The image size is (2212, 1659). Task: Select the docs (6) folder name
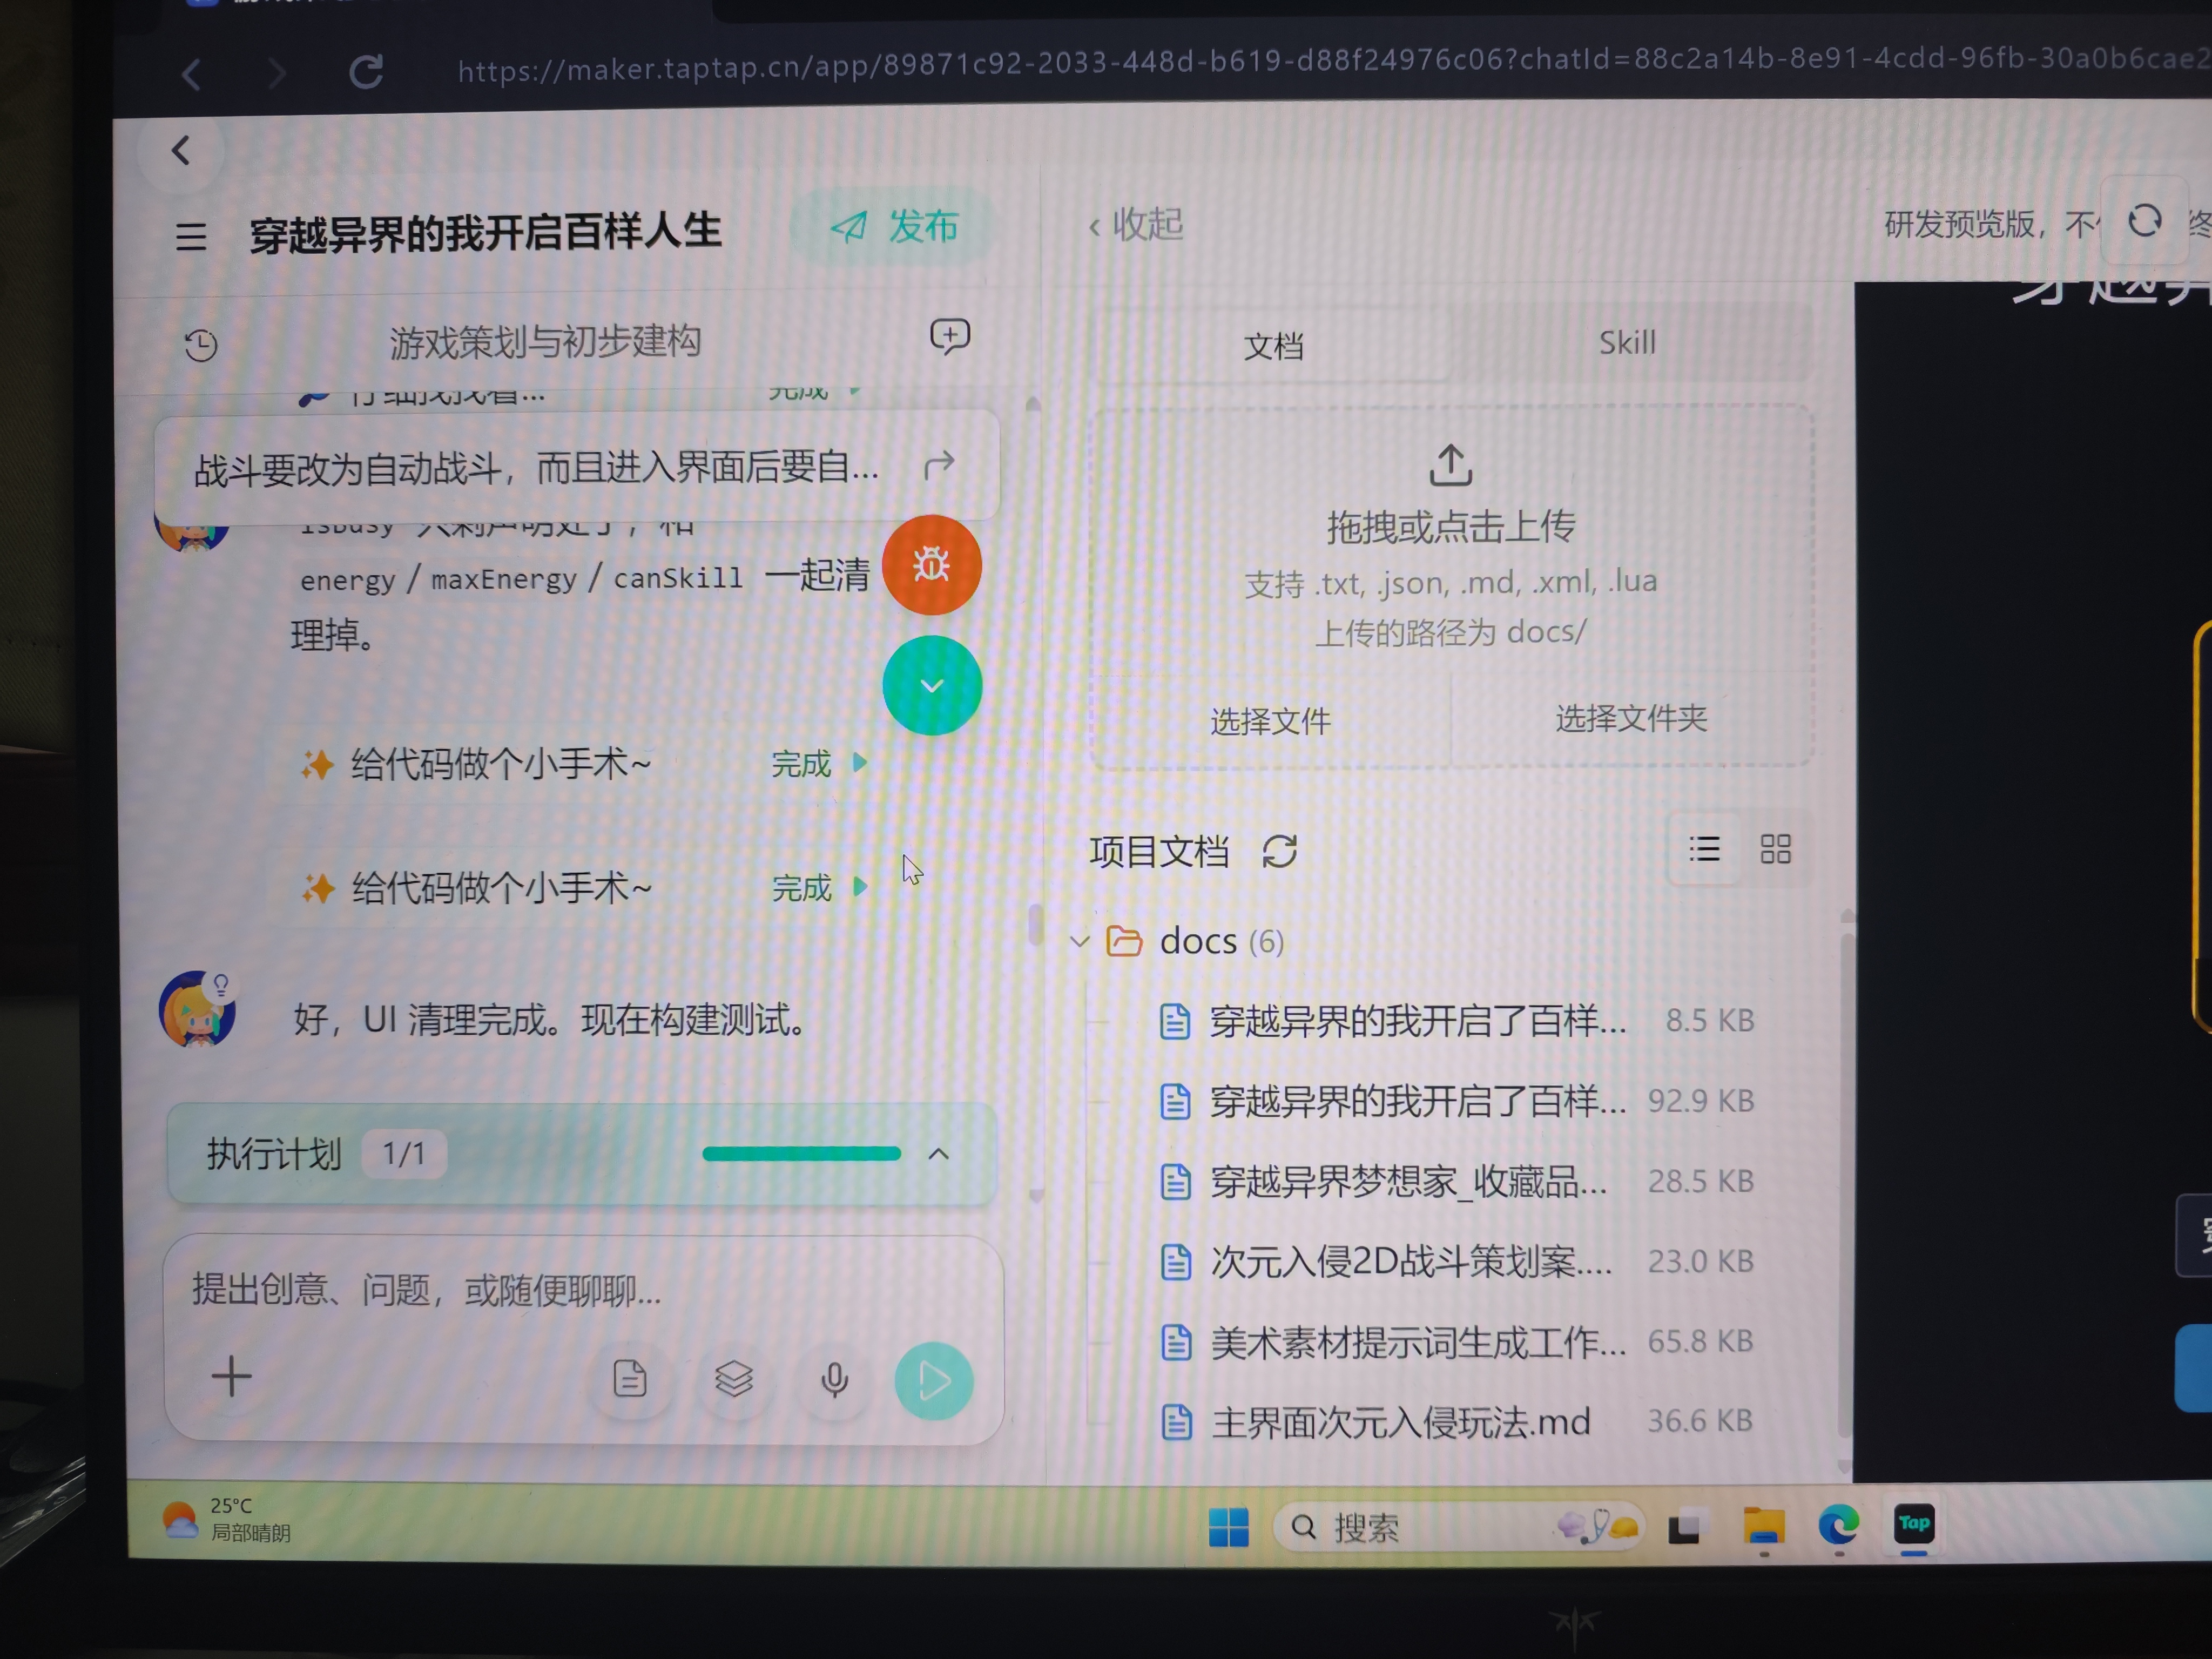[1221, 941]
